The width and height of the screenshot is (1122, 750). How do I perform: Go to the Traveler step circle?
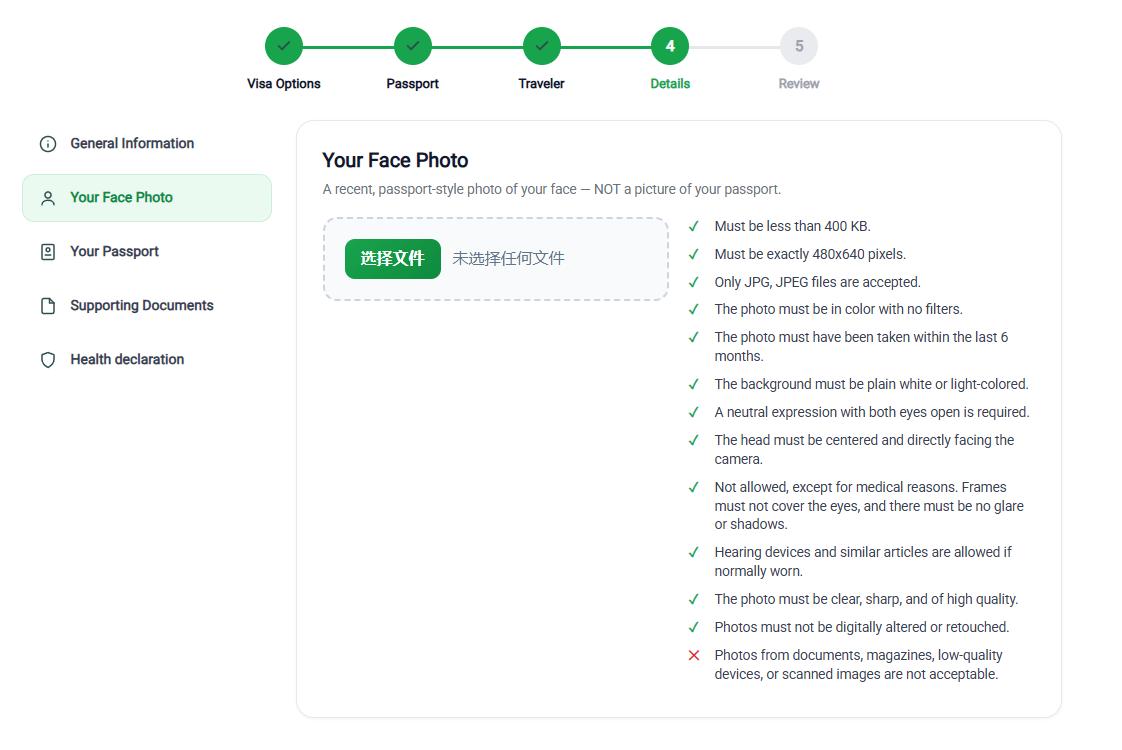coord(542,46)
